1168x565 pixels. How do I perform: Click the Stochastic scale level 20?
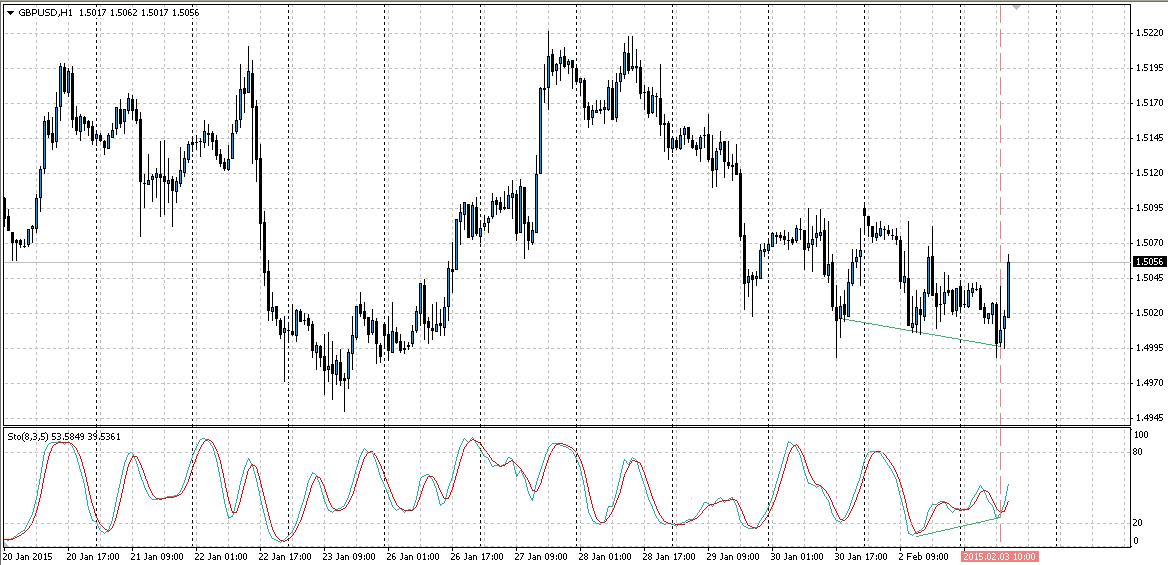point(1138,523)
